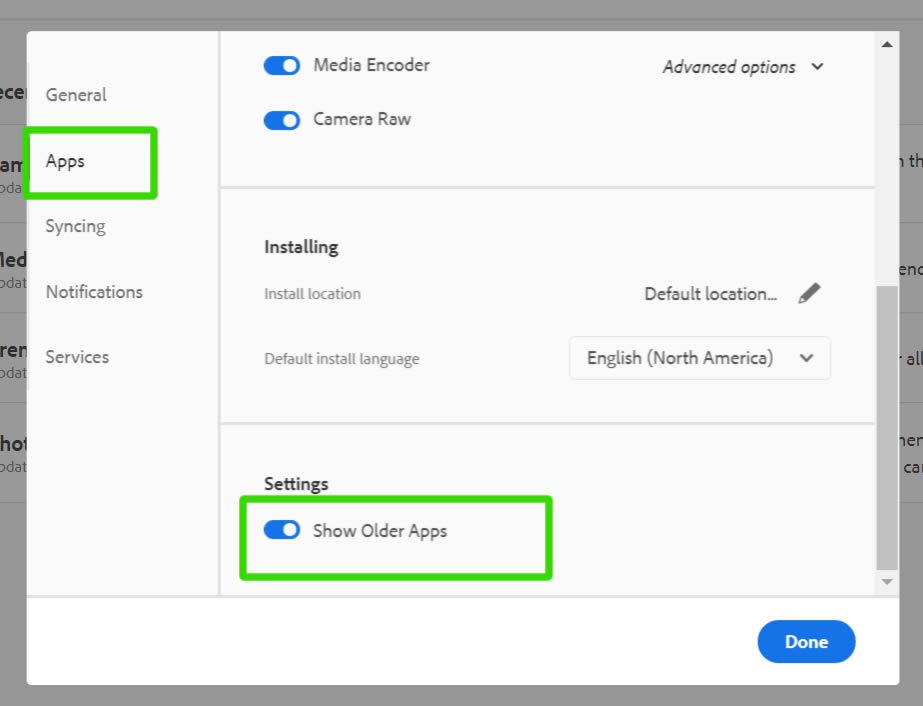Toggle the Media Encoder switch
The image size is (923, 706).
coord(282,66)
